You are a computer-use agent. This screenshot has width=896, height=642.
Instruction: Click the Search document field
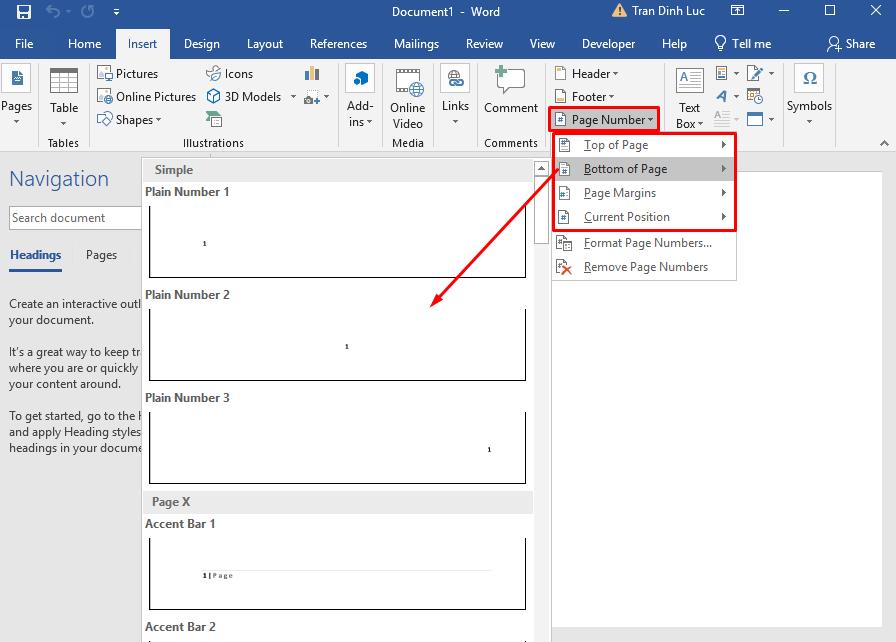coord(75,218)
